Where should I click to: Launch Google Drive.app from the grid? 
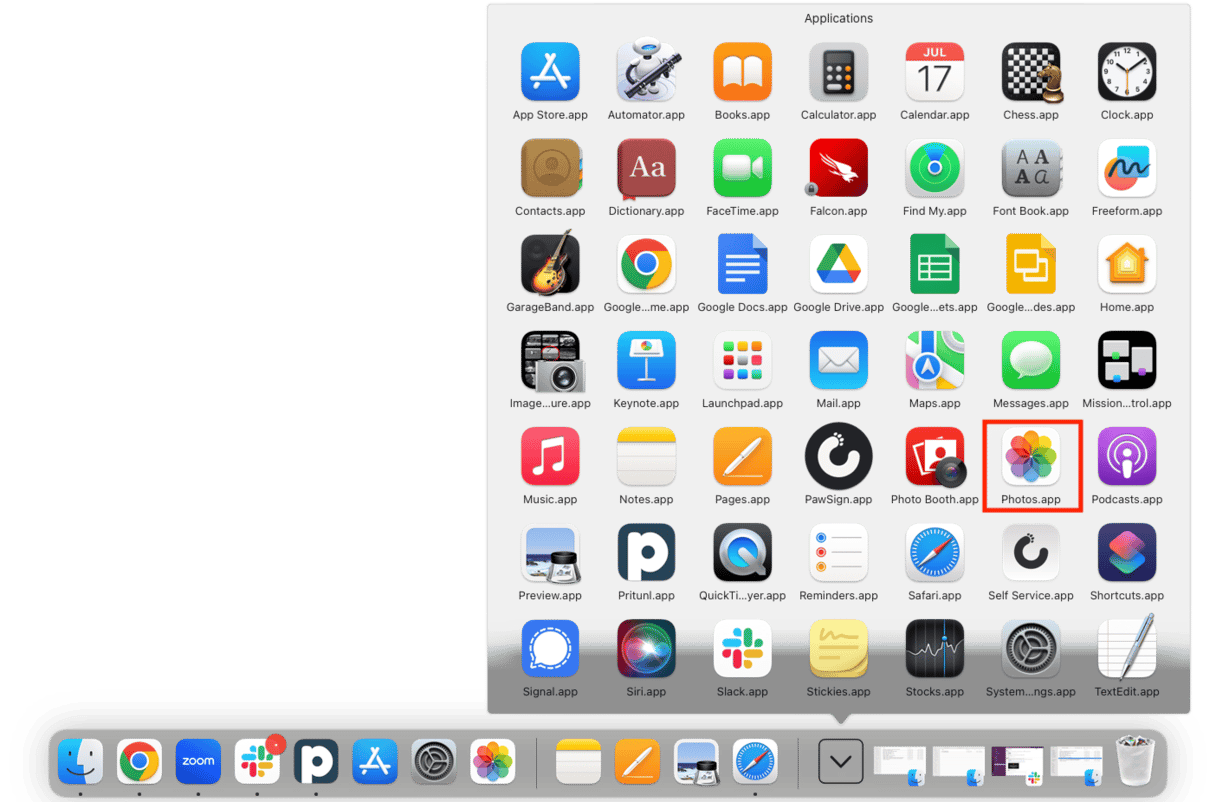coord(838,264)
